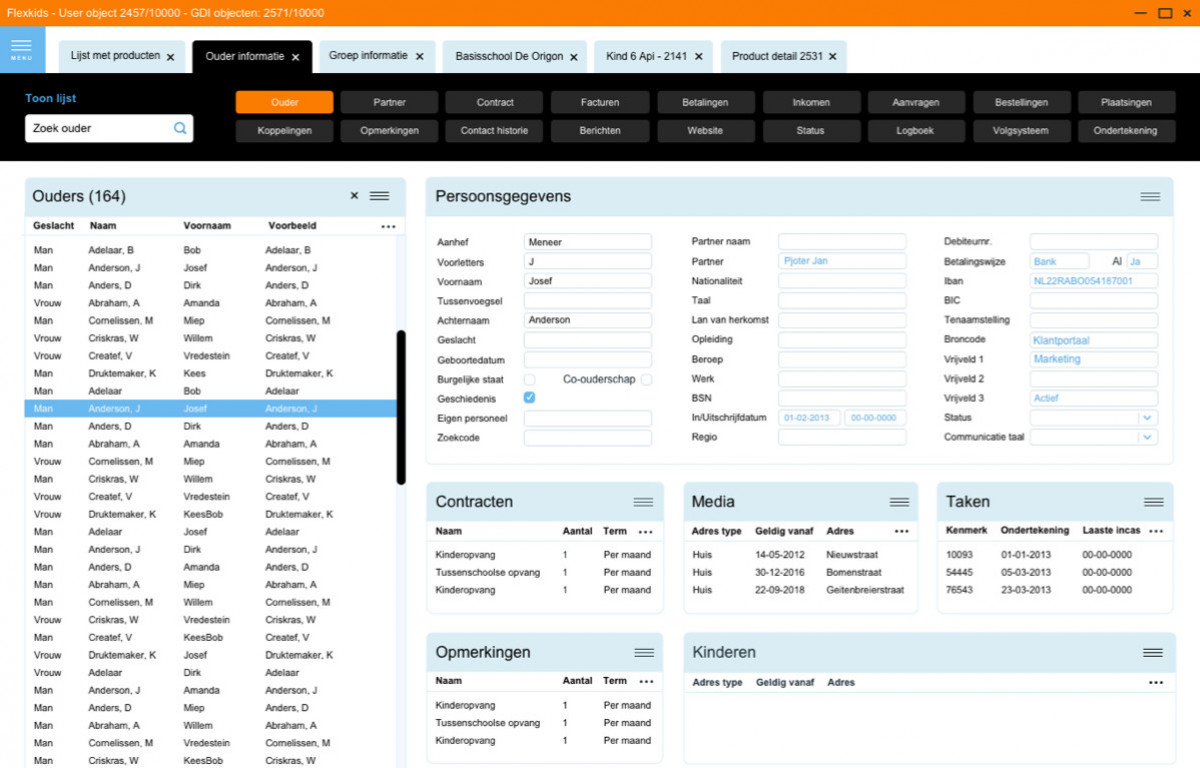Image resolution: width=1200 pixels, height=768 pixels.
Task: Open the Taken table ellipsis options
Action: (x=1156, y=532)
